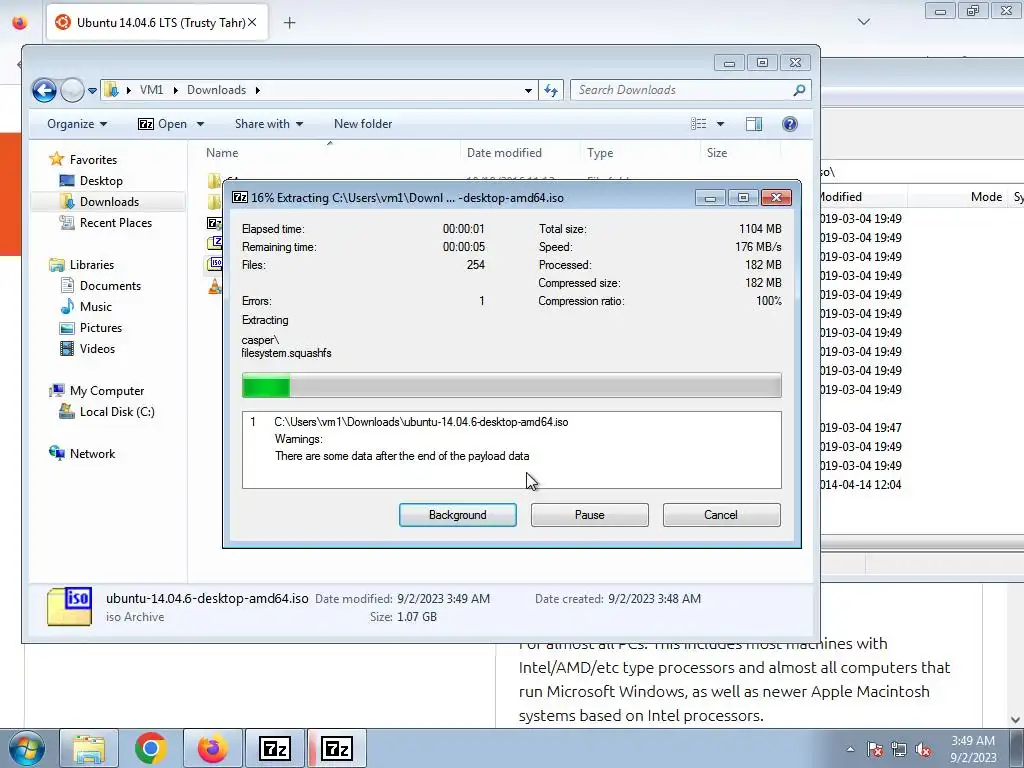Open the taskbar clock 3:49 AM
Image resolution: width=1024 pixels, height=768 pixels.
coord(973,749)
